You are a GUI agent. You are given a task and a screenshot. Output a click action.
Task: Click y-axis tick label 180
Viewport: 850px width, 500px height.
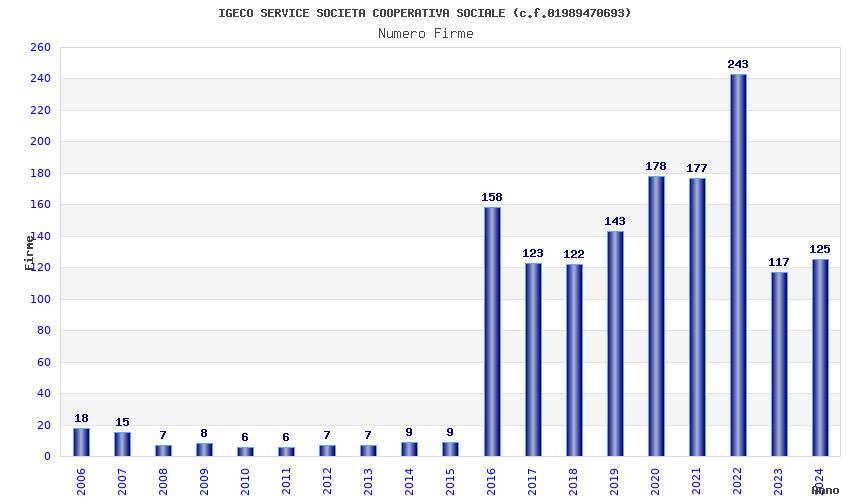tap(41, 174)
